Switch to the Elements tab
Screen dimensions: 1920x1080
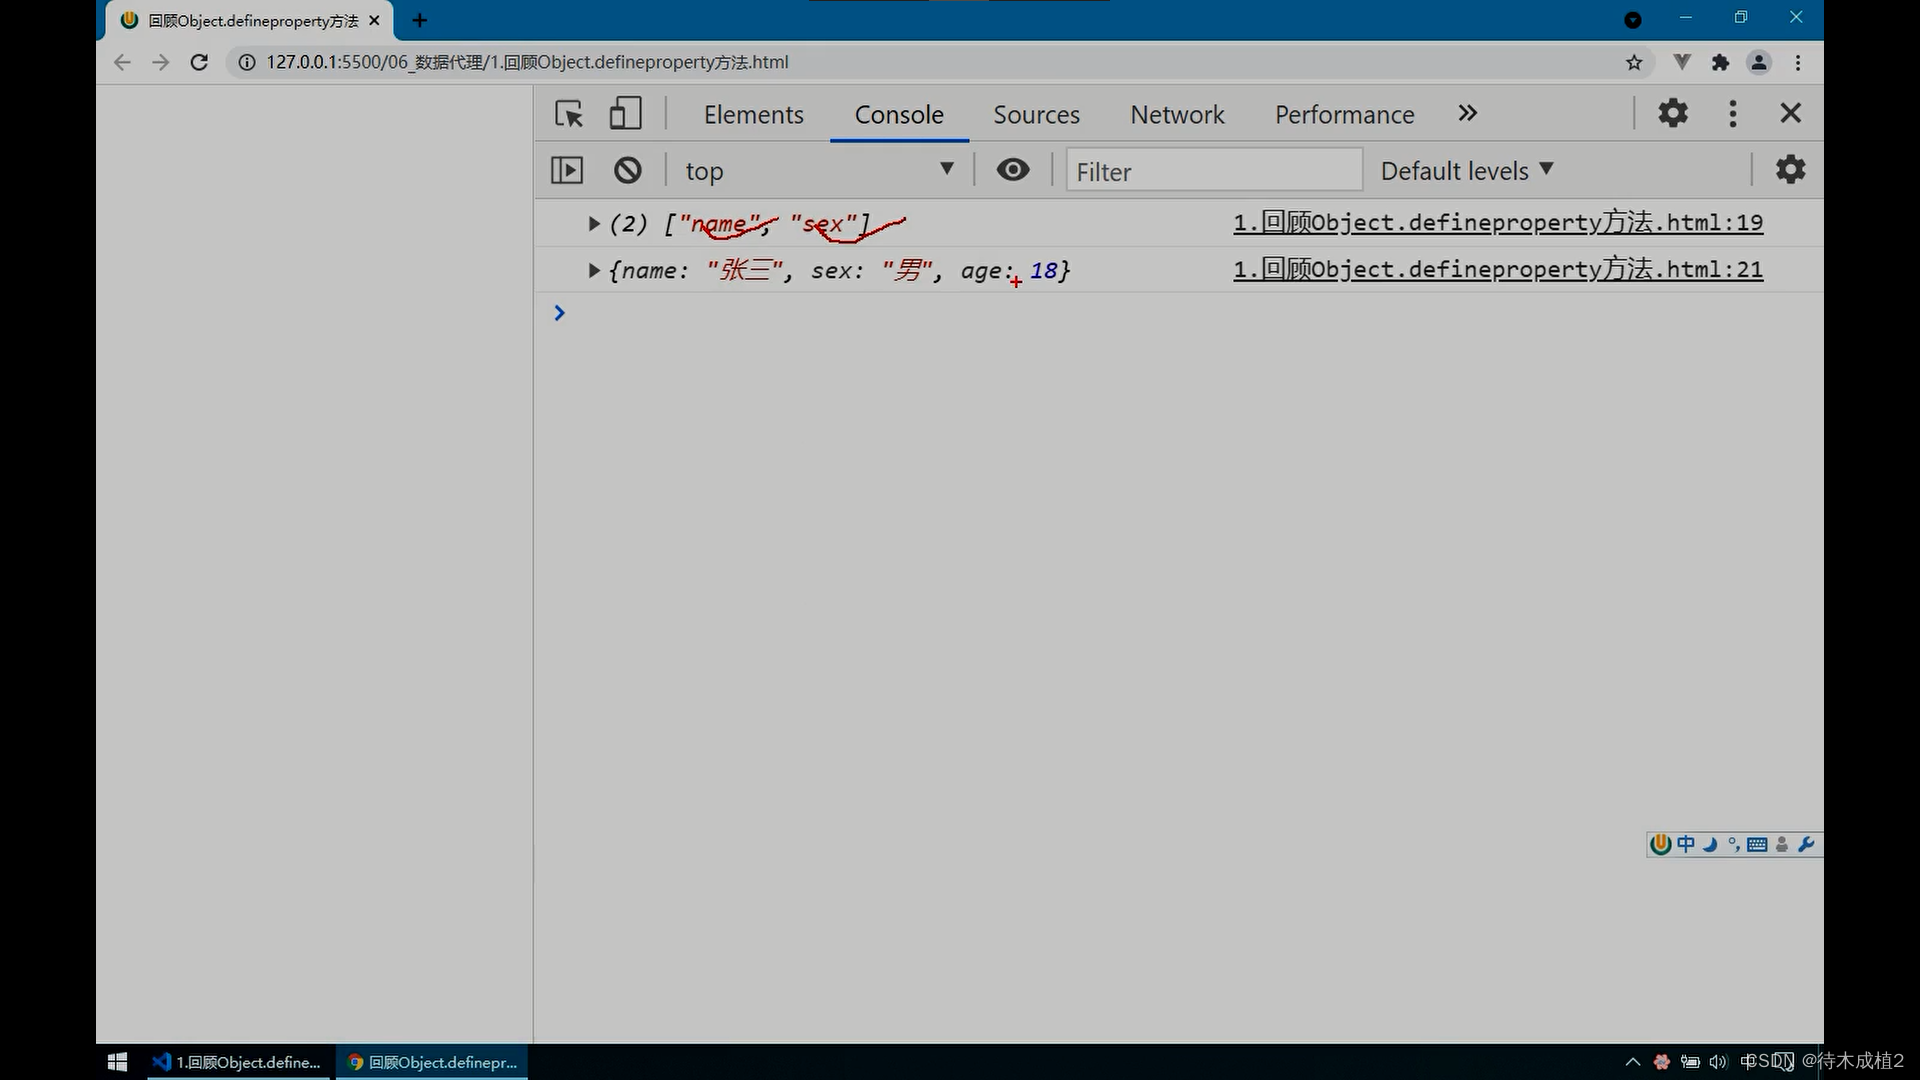click(x=753, y=115)
